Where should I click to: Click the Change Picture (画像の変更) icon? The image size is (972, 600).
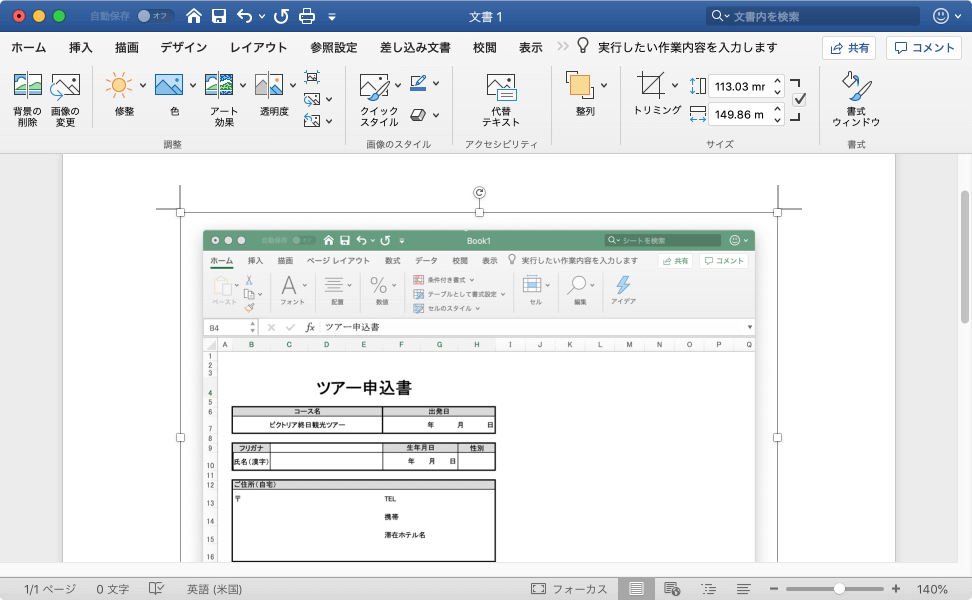coord(65,86)
